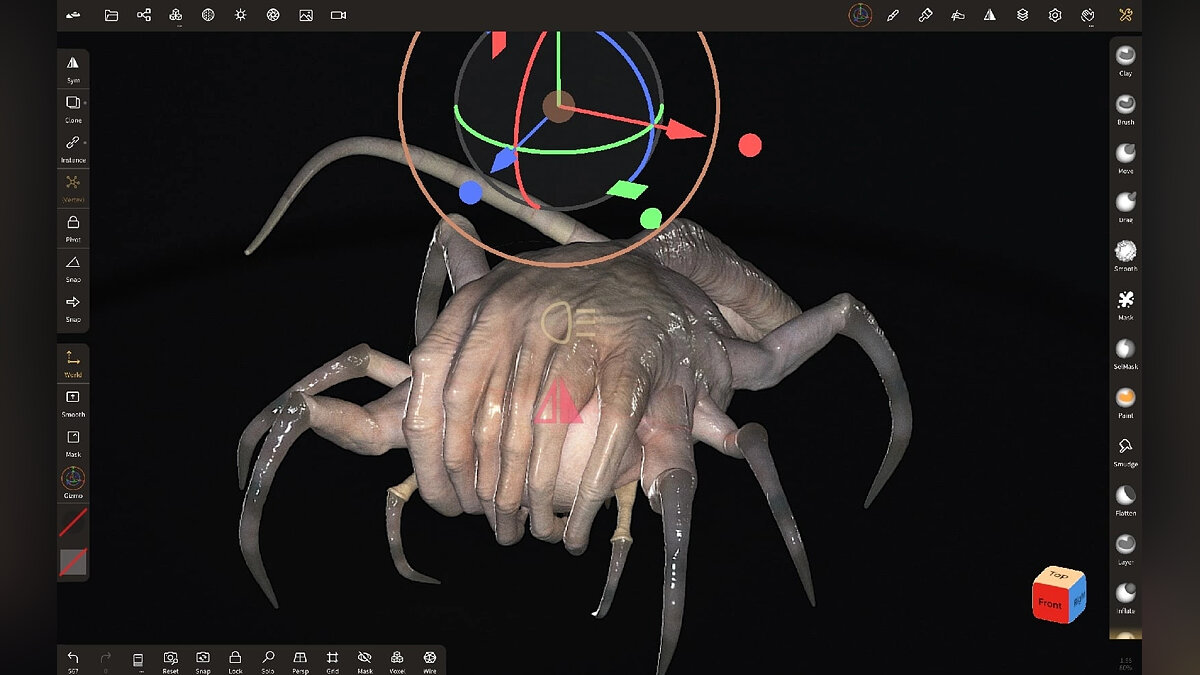Click the Front face of view cube
Image resolution: width=1200 pixels, height=675 pixels.
tap(1049, 603)
